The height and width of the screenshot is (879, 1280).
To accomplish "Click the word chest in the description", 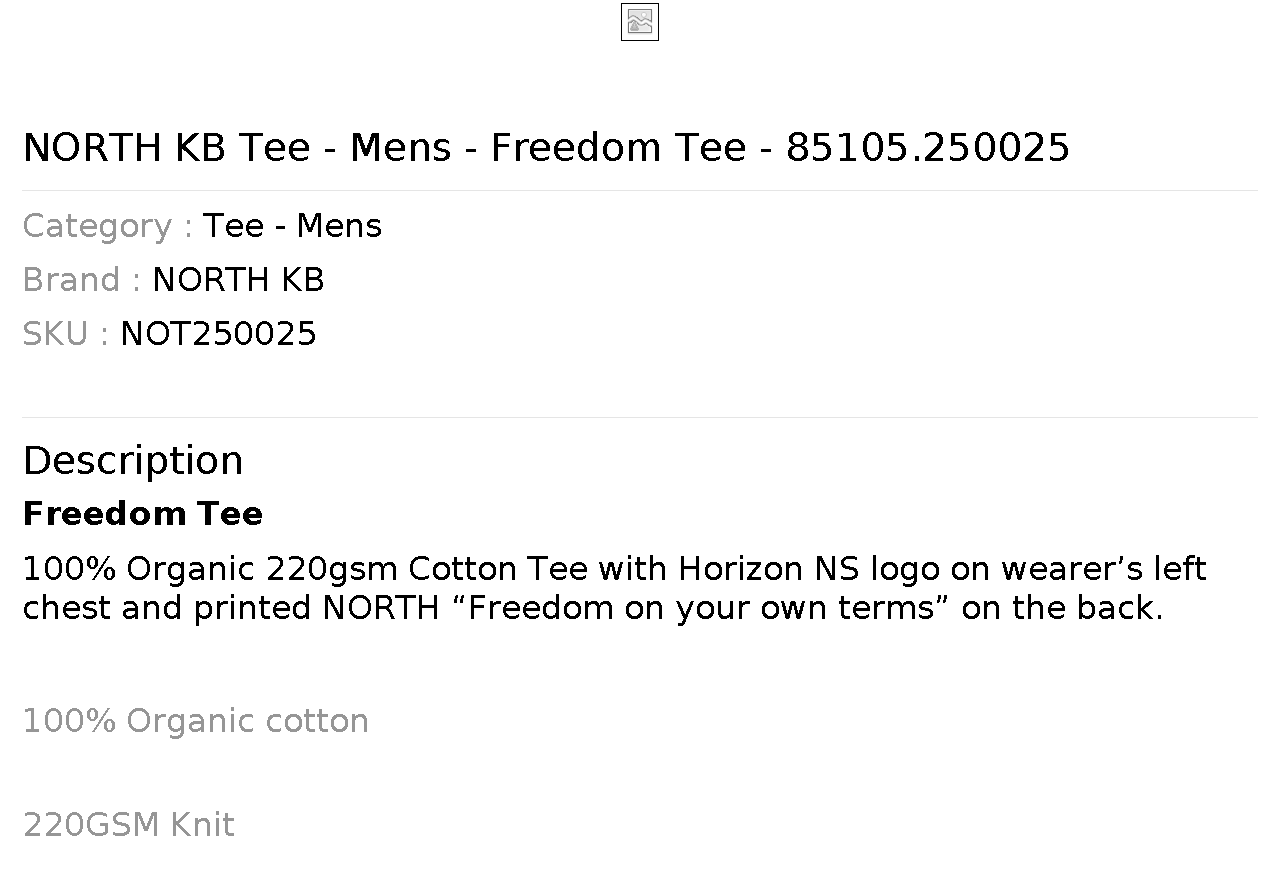I will tap(67, 608).
